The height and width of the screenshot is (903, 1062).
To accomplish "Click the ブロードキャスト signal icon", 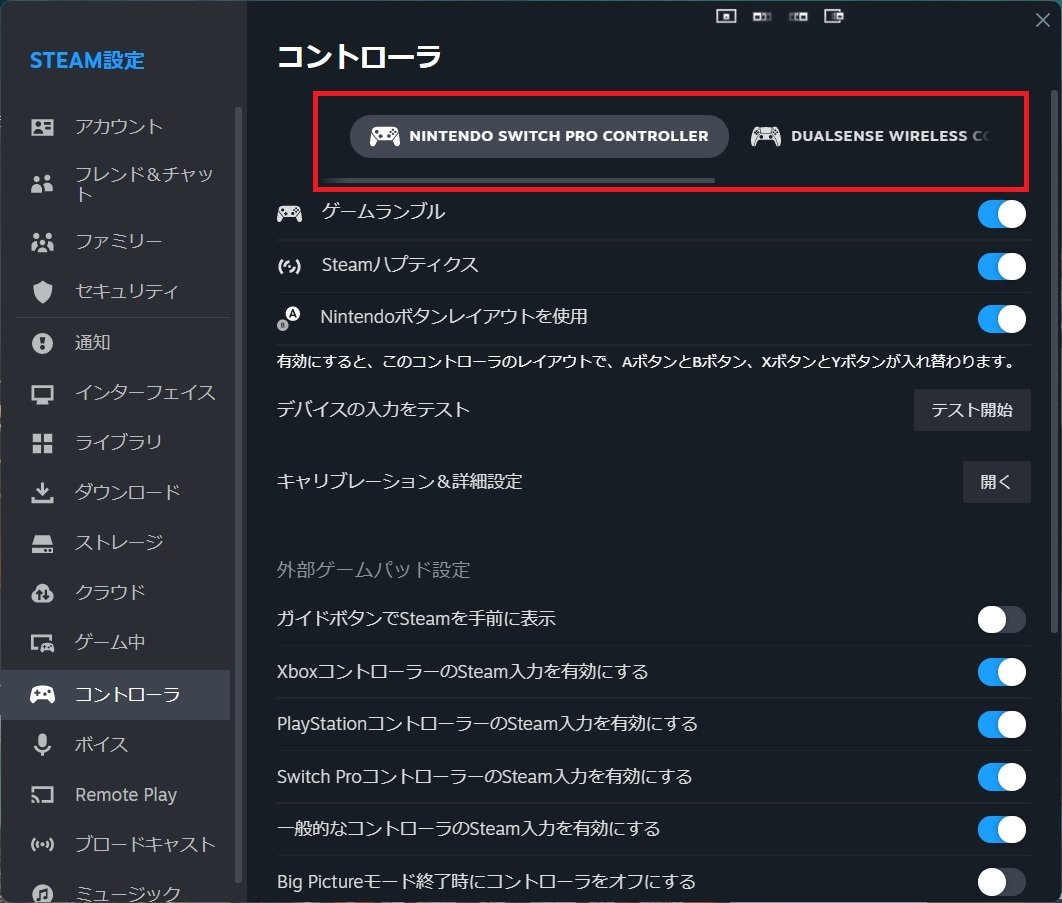I will [x=42, y=845].
